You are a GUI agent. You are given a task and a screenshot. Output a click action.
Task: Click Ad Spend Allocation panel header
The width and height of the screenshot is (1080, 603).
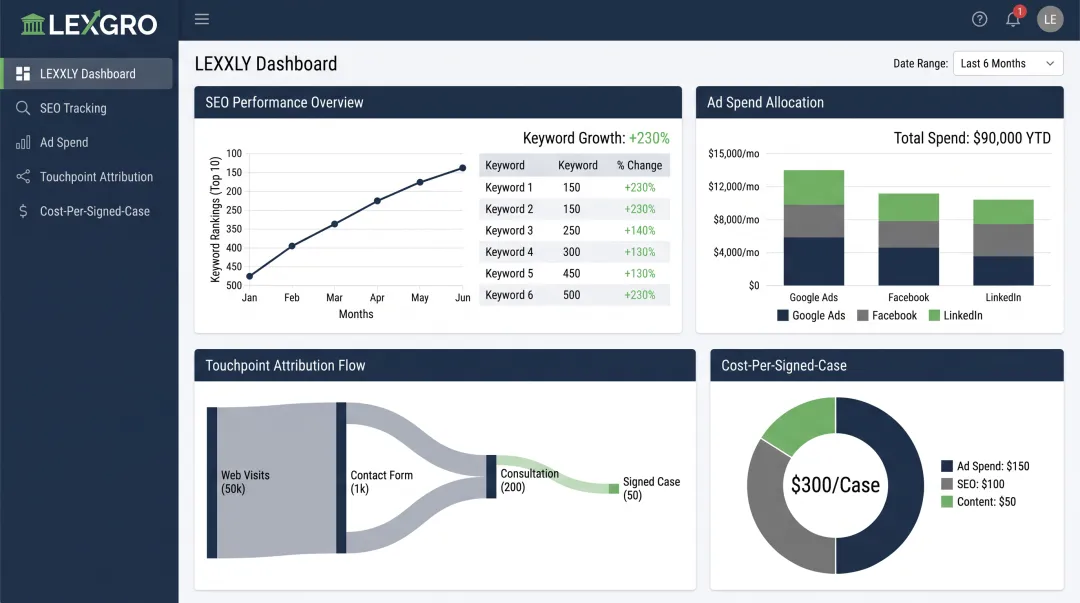pos(880,102)
